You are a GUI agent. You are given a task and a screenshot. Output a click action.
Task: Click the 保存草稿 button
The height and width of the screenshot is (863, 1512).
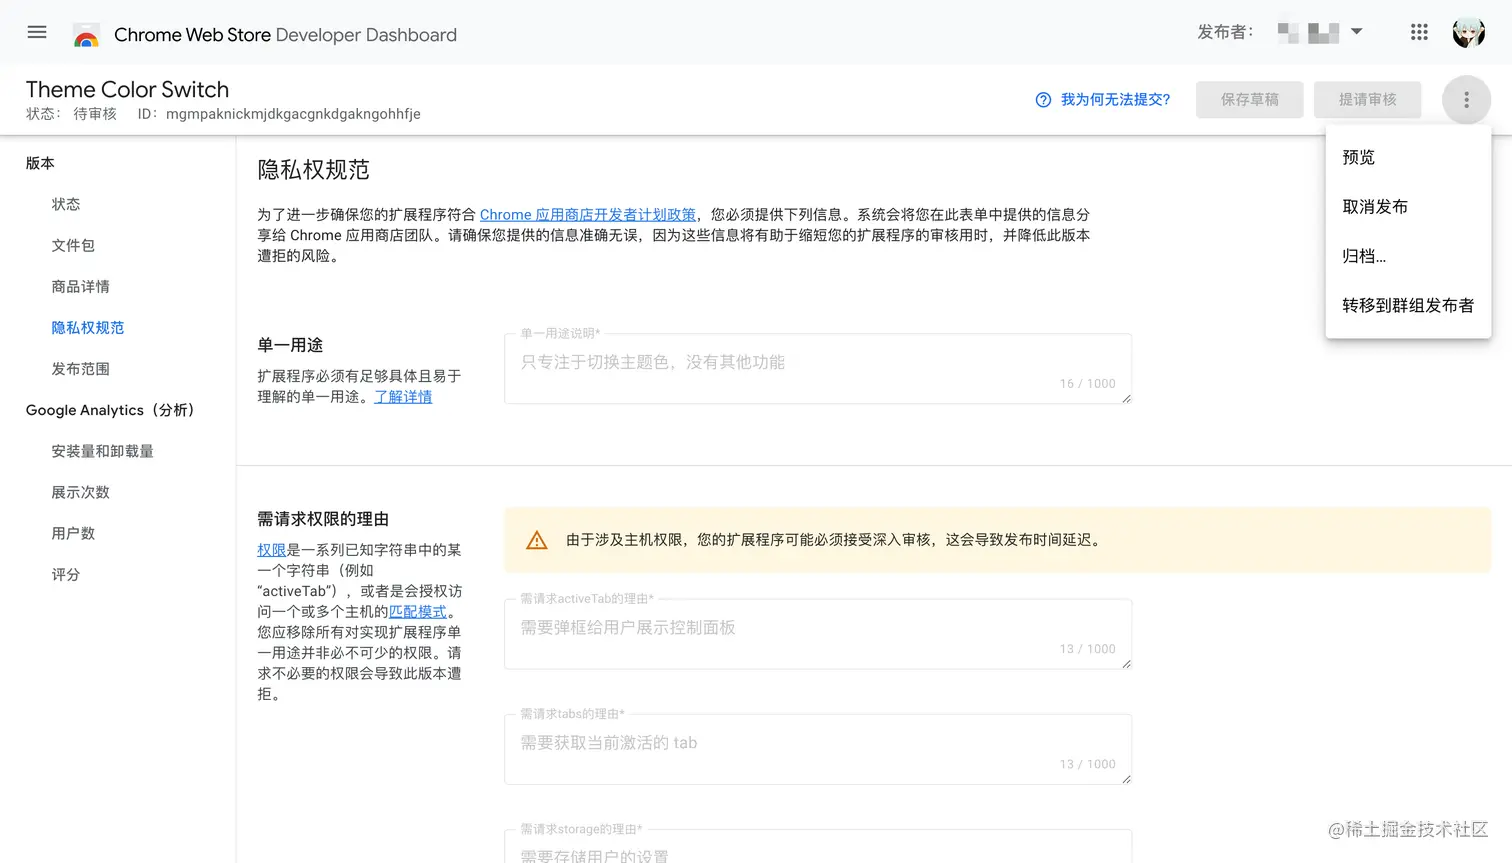(1249, 99)
